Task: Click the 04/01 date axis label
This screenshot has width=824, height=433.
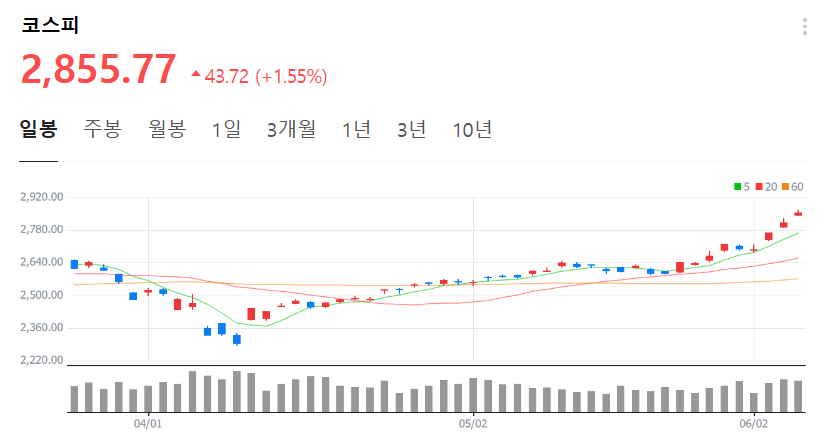Action: tap(148, 424)
